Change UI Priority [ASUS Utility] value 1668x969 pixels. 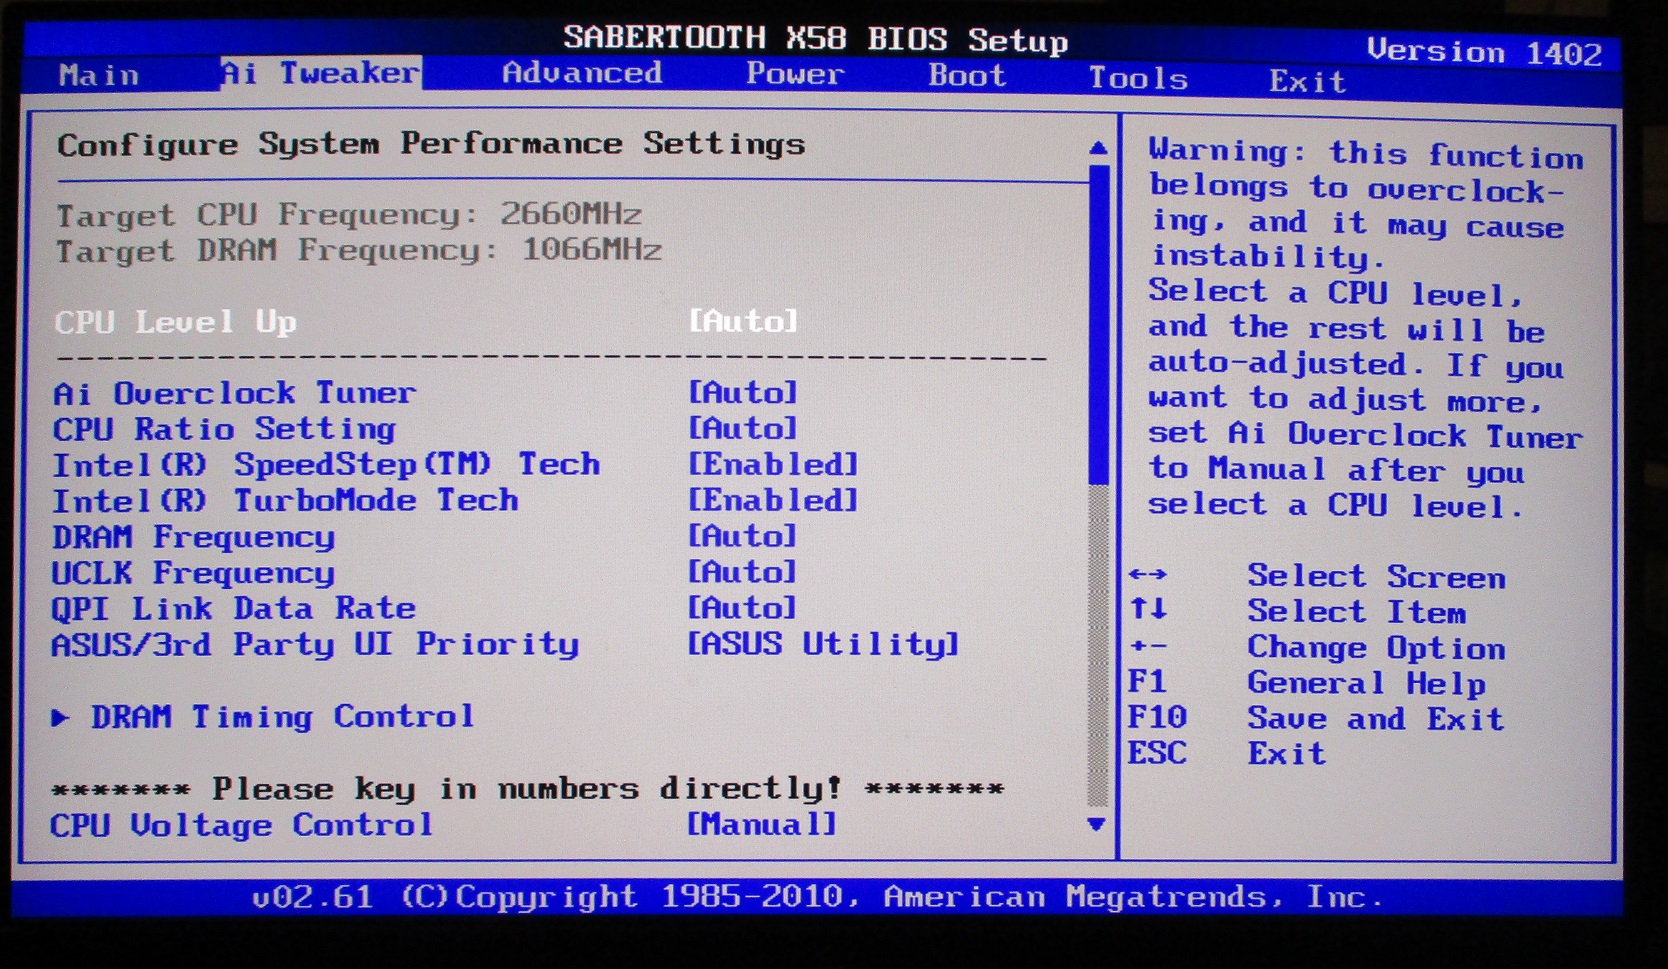coord(823,644)
